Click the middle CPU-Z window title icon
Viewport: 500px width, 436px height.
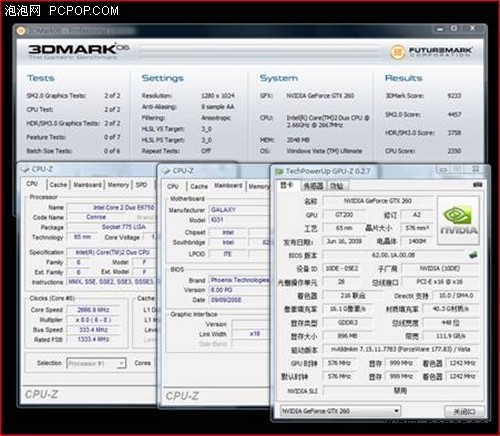(166, 171)
